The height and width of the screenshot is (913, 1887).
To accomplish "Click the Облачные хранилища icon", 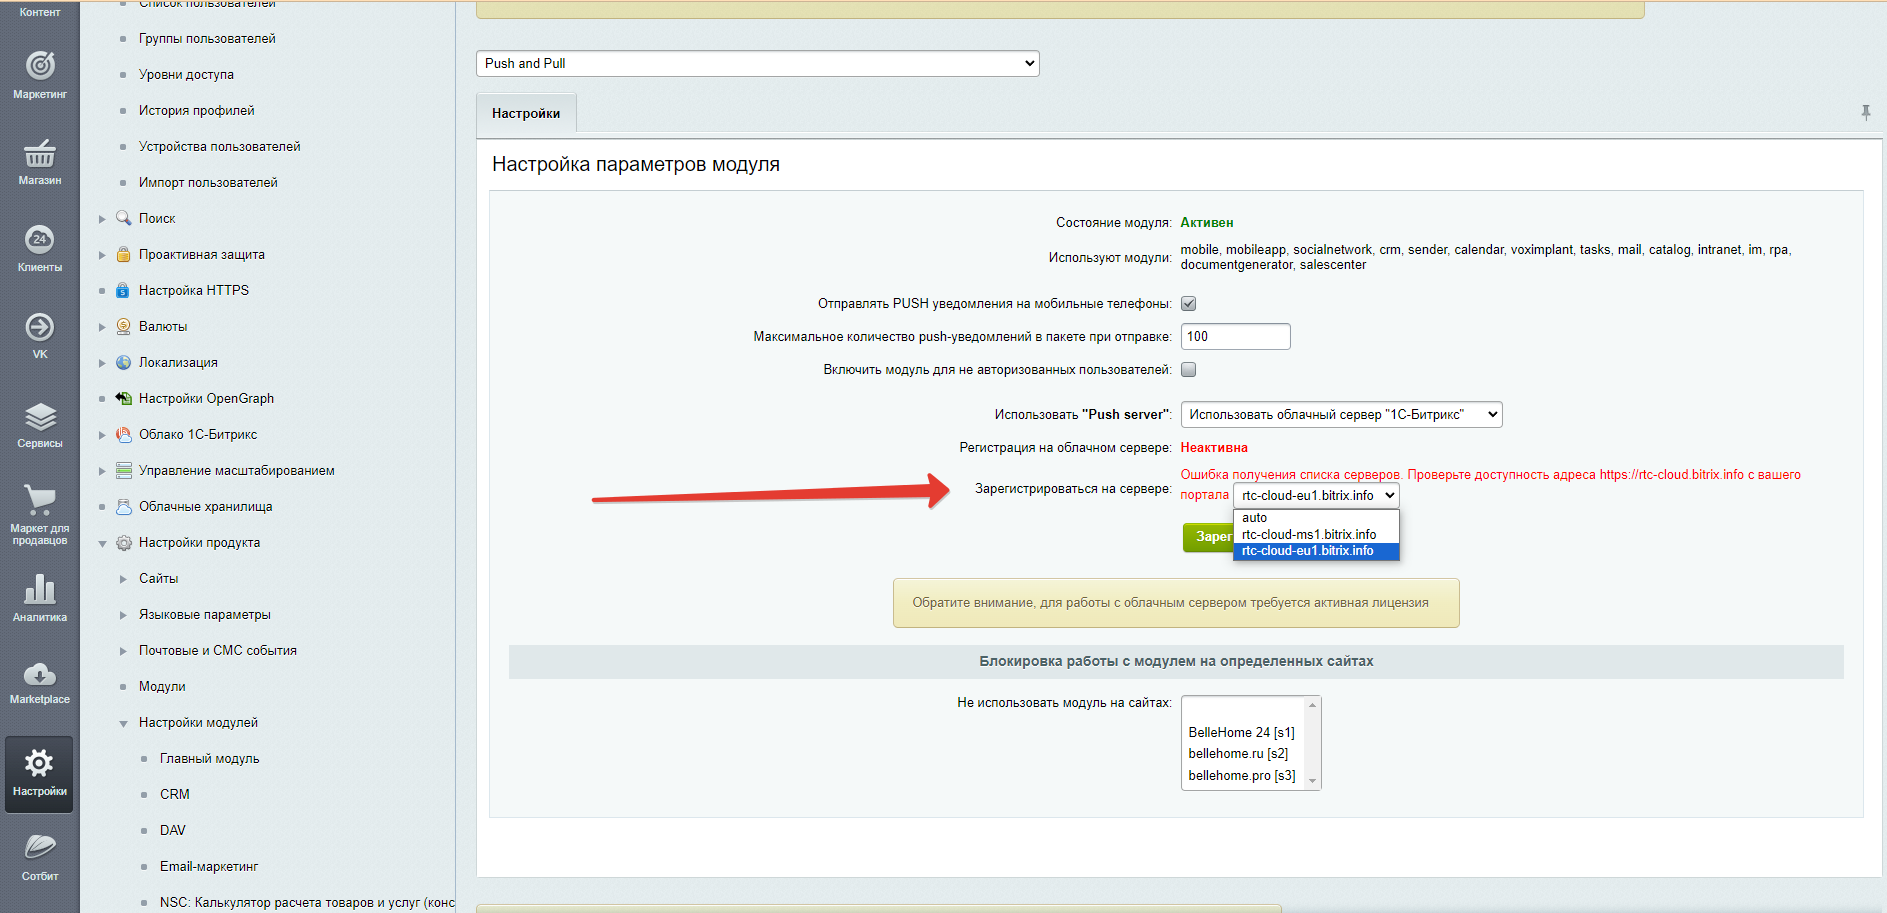I will coord(123,506).
